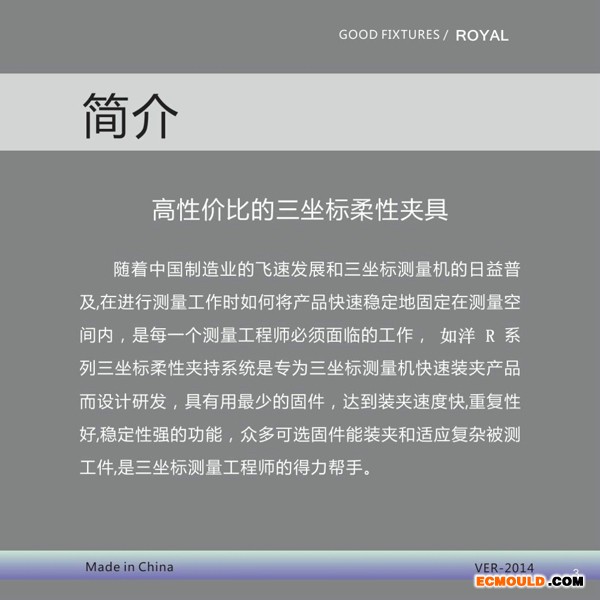Click the line starting '好,稳定性强的功能'

click(300, 434)
